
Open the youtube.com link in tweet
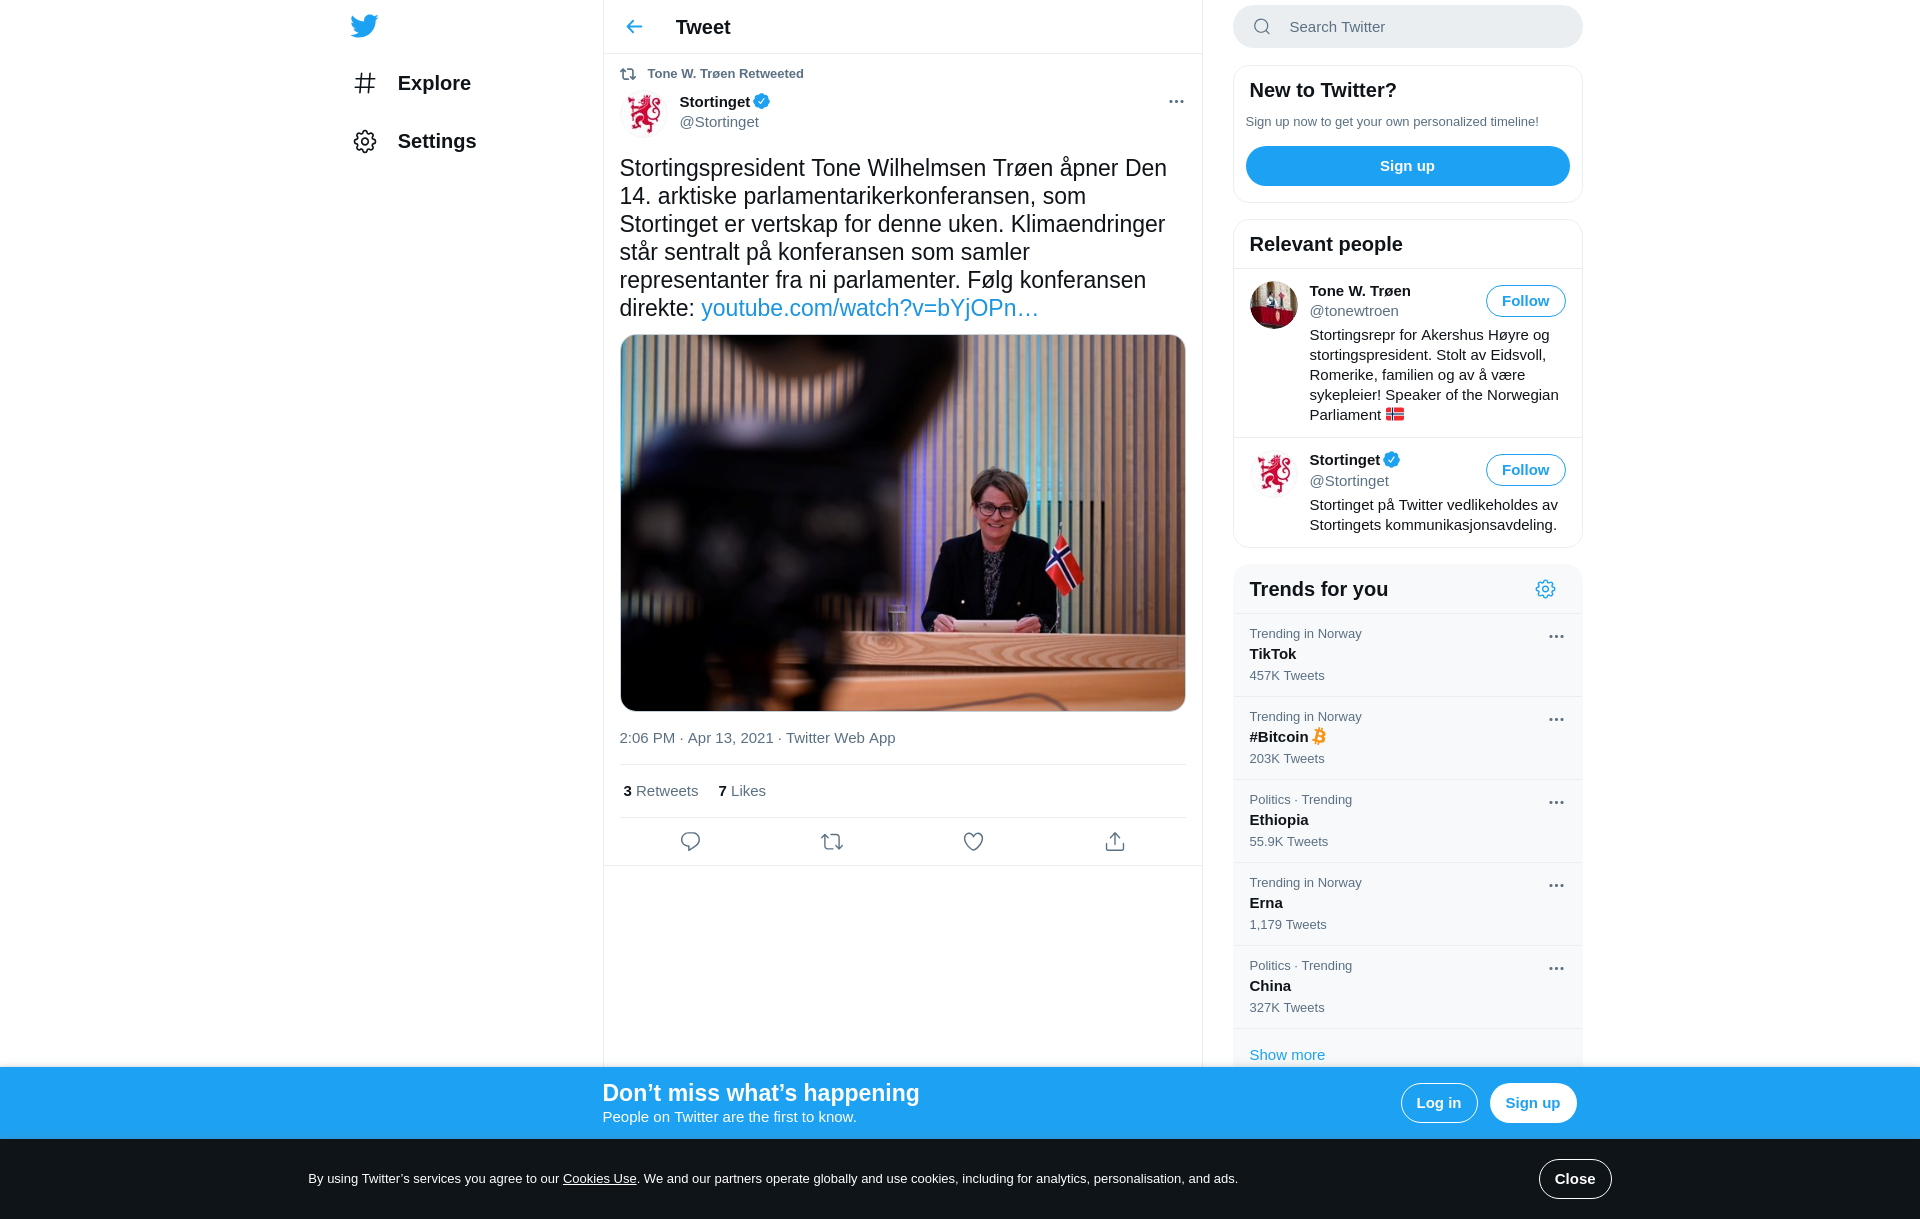click(x=869, y=308)
